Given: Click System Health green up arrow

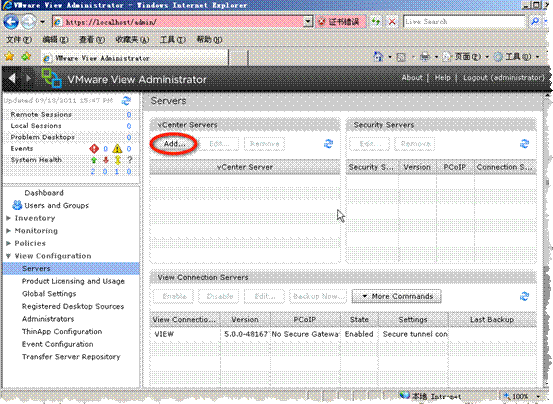Looking at the screenshot, I should [x=94, y=160].
